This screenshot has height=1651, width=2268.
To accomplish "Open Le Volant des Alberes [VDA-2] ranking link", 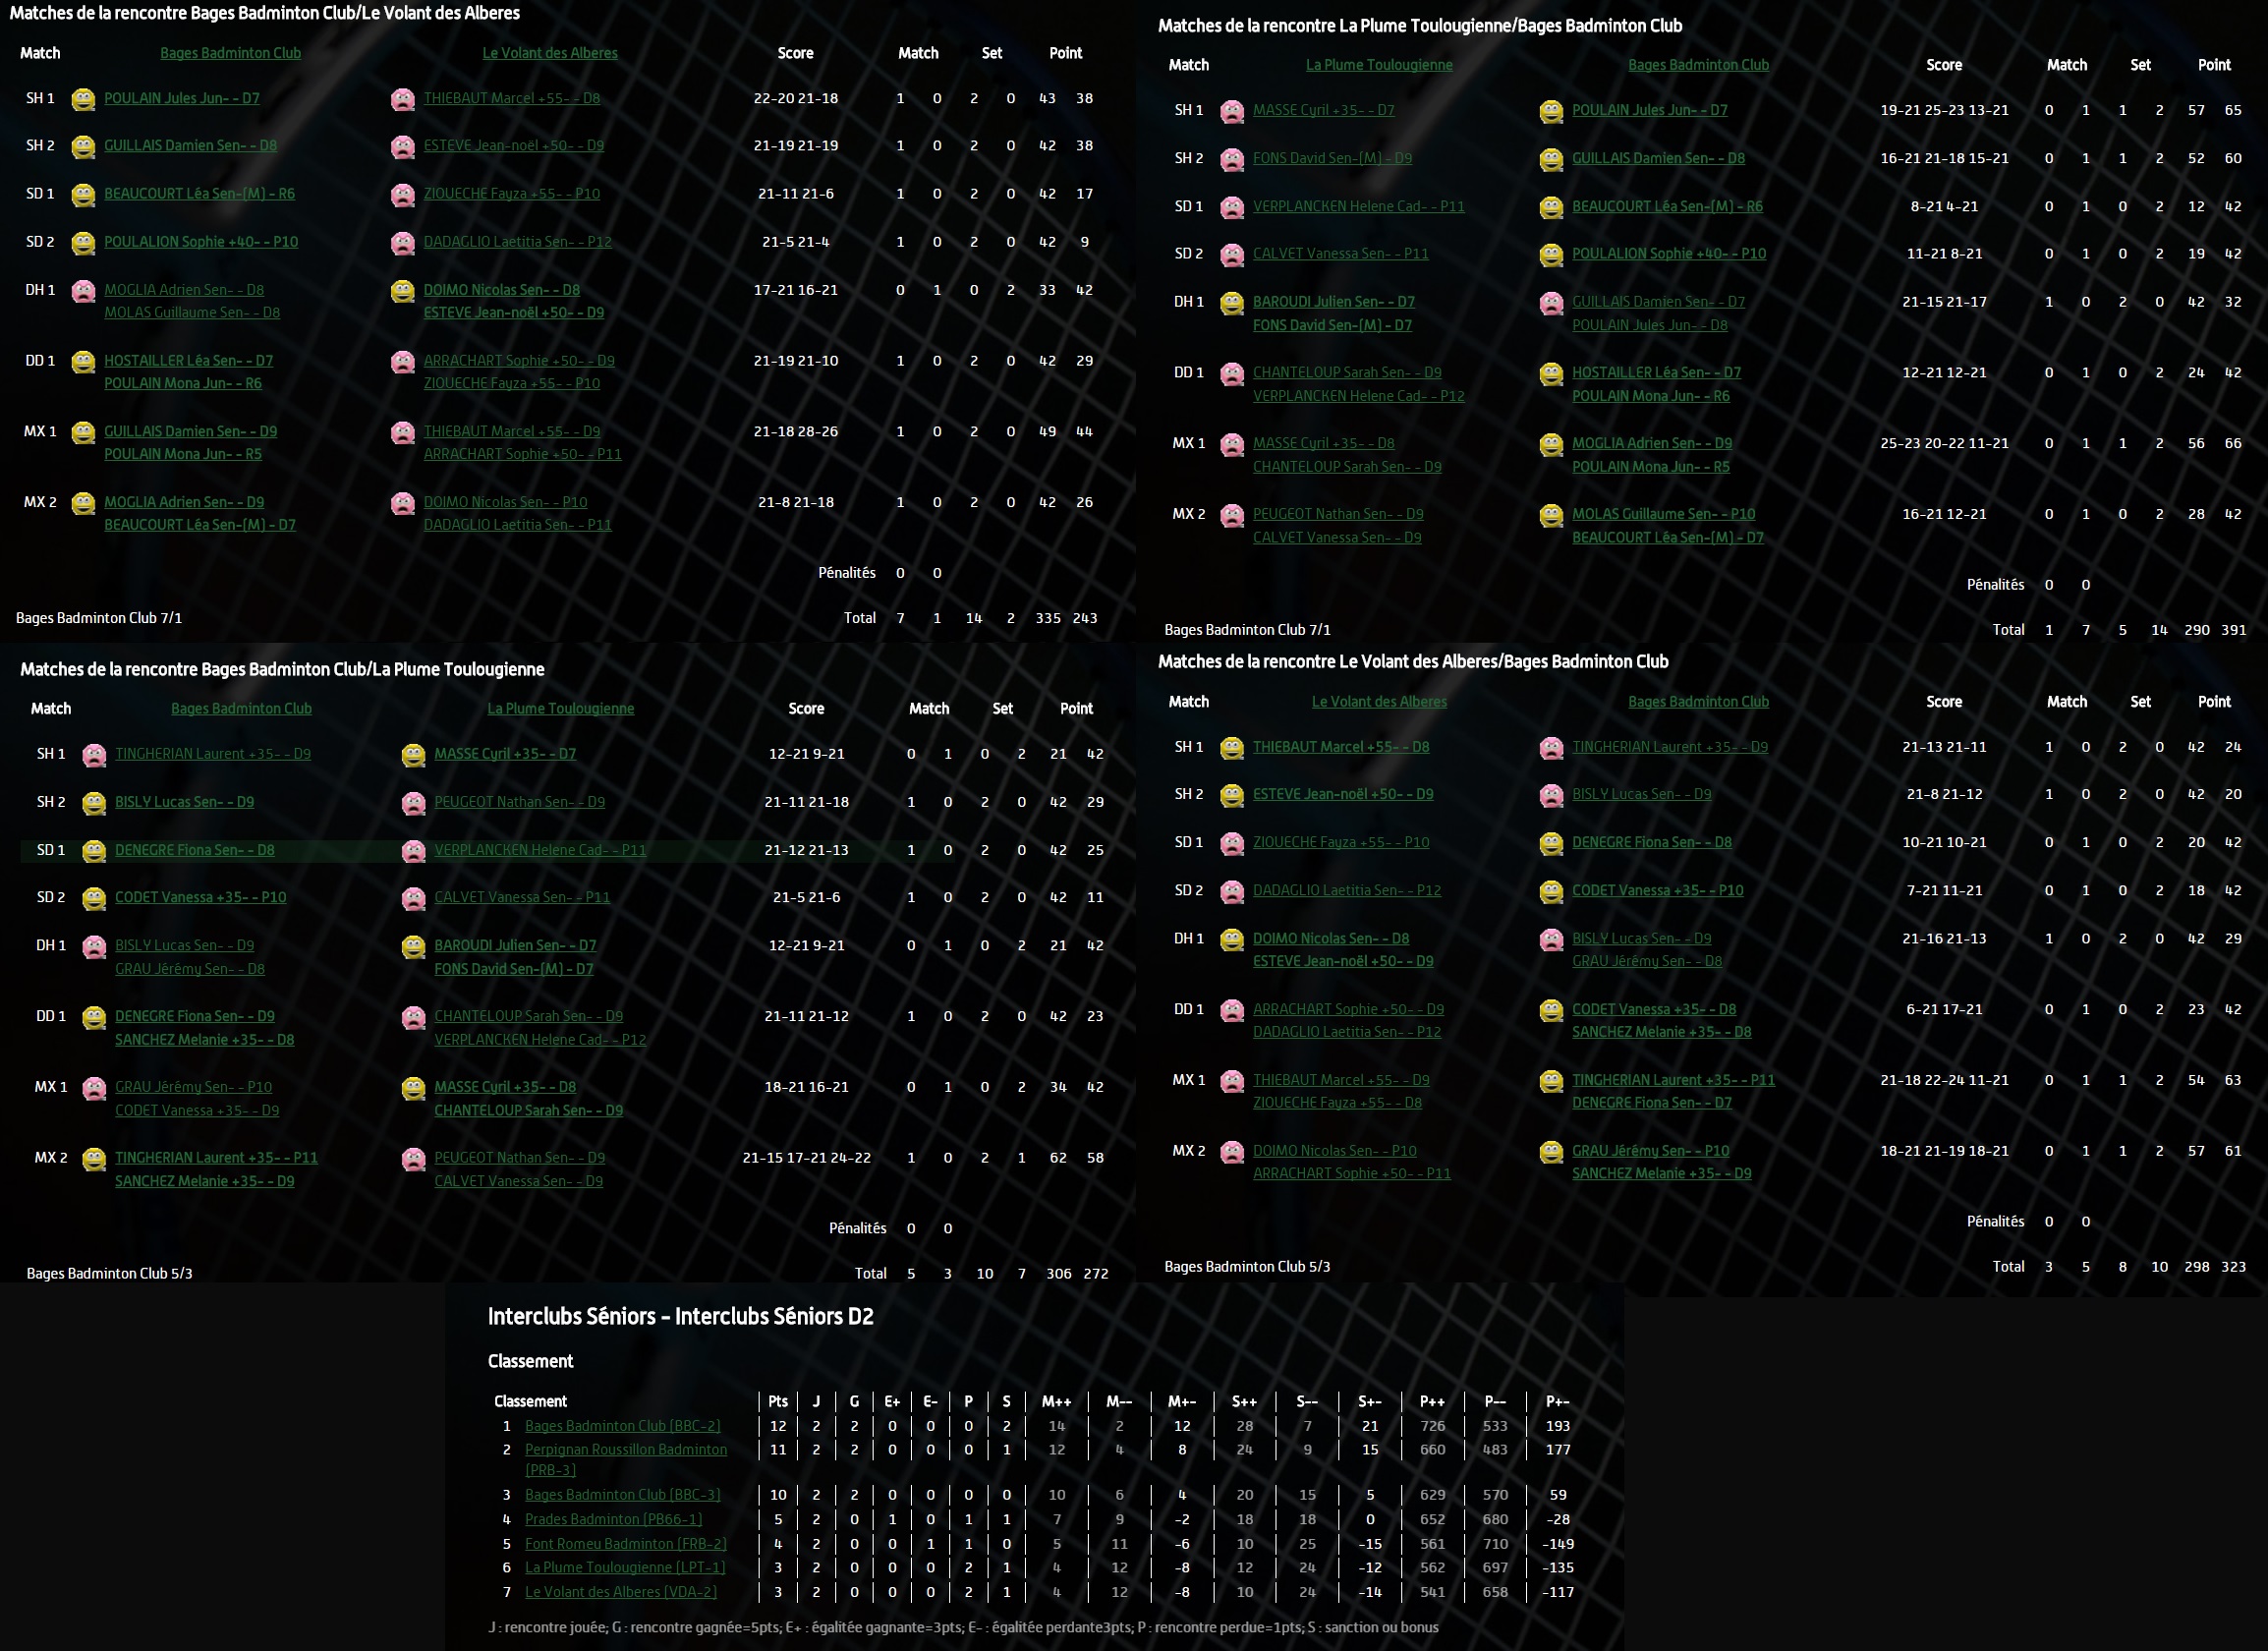I will 620,1591.
